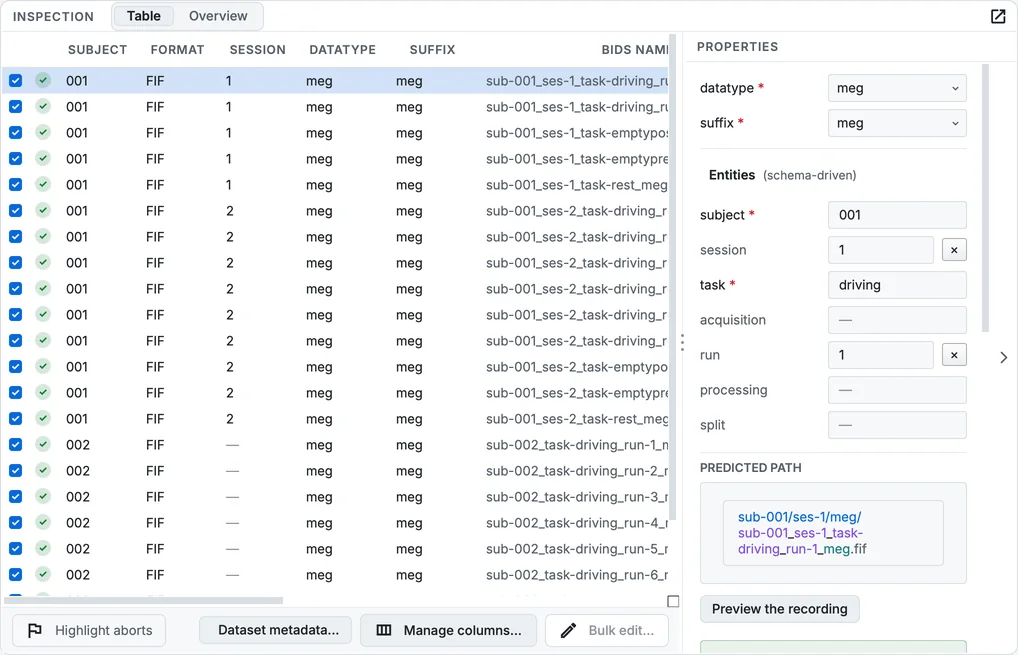Screen dimensions: 1018x655
Task: Switch to the Overview tab
Action: pyautogui.click(x=218, y=16)
